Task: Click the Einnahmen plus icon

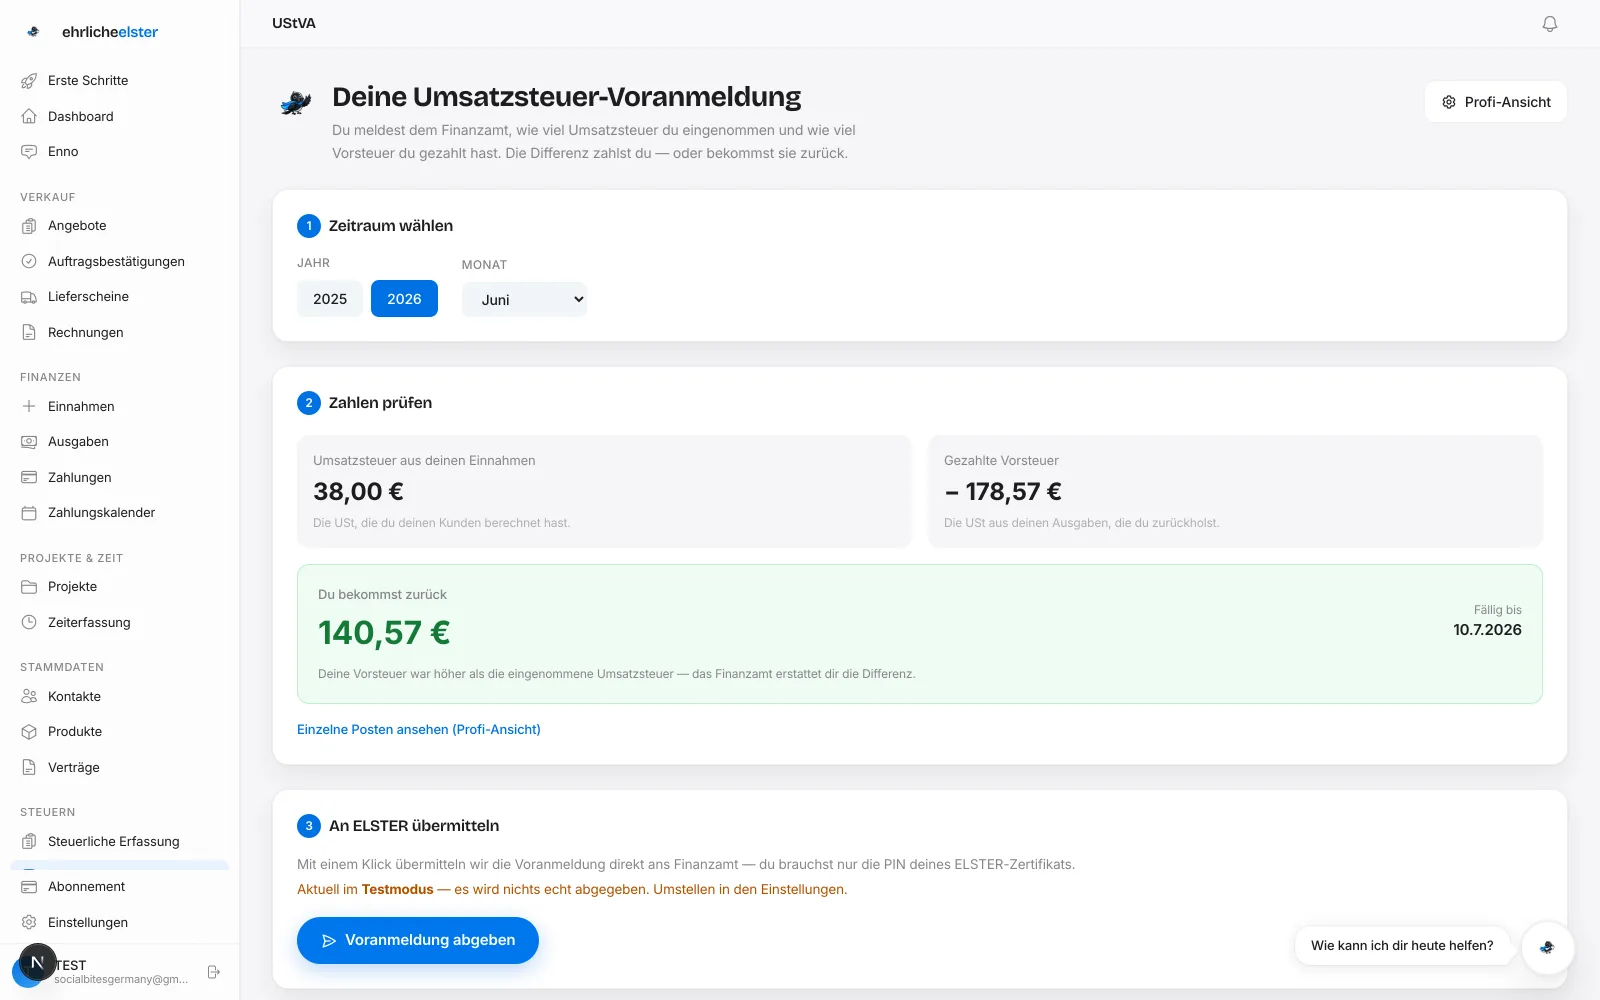Action: point(29,406)
